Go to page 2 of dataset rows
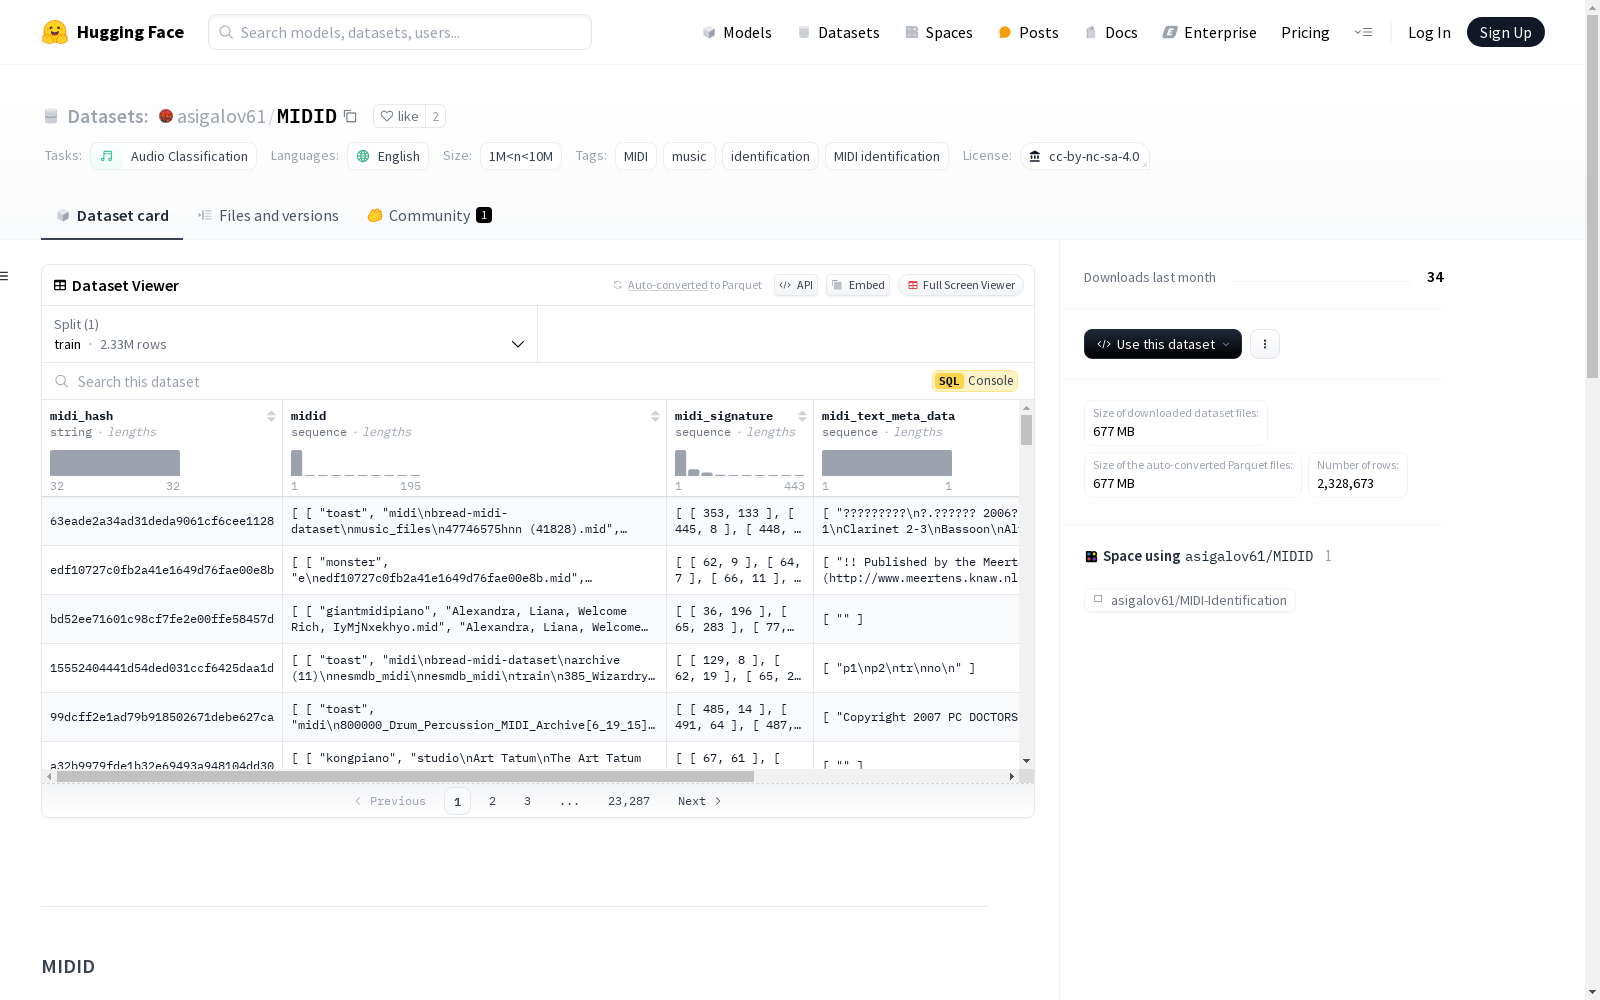Image resolution: width=1600 pixels, height=1000 pixels. 492,801
